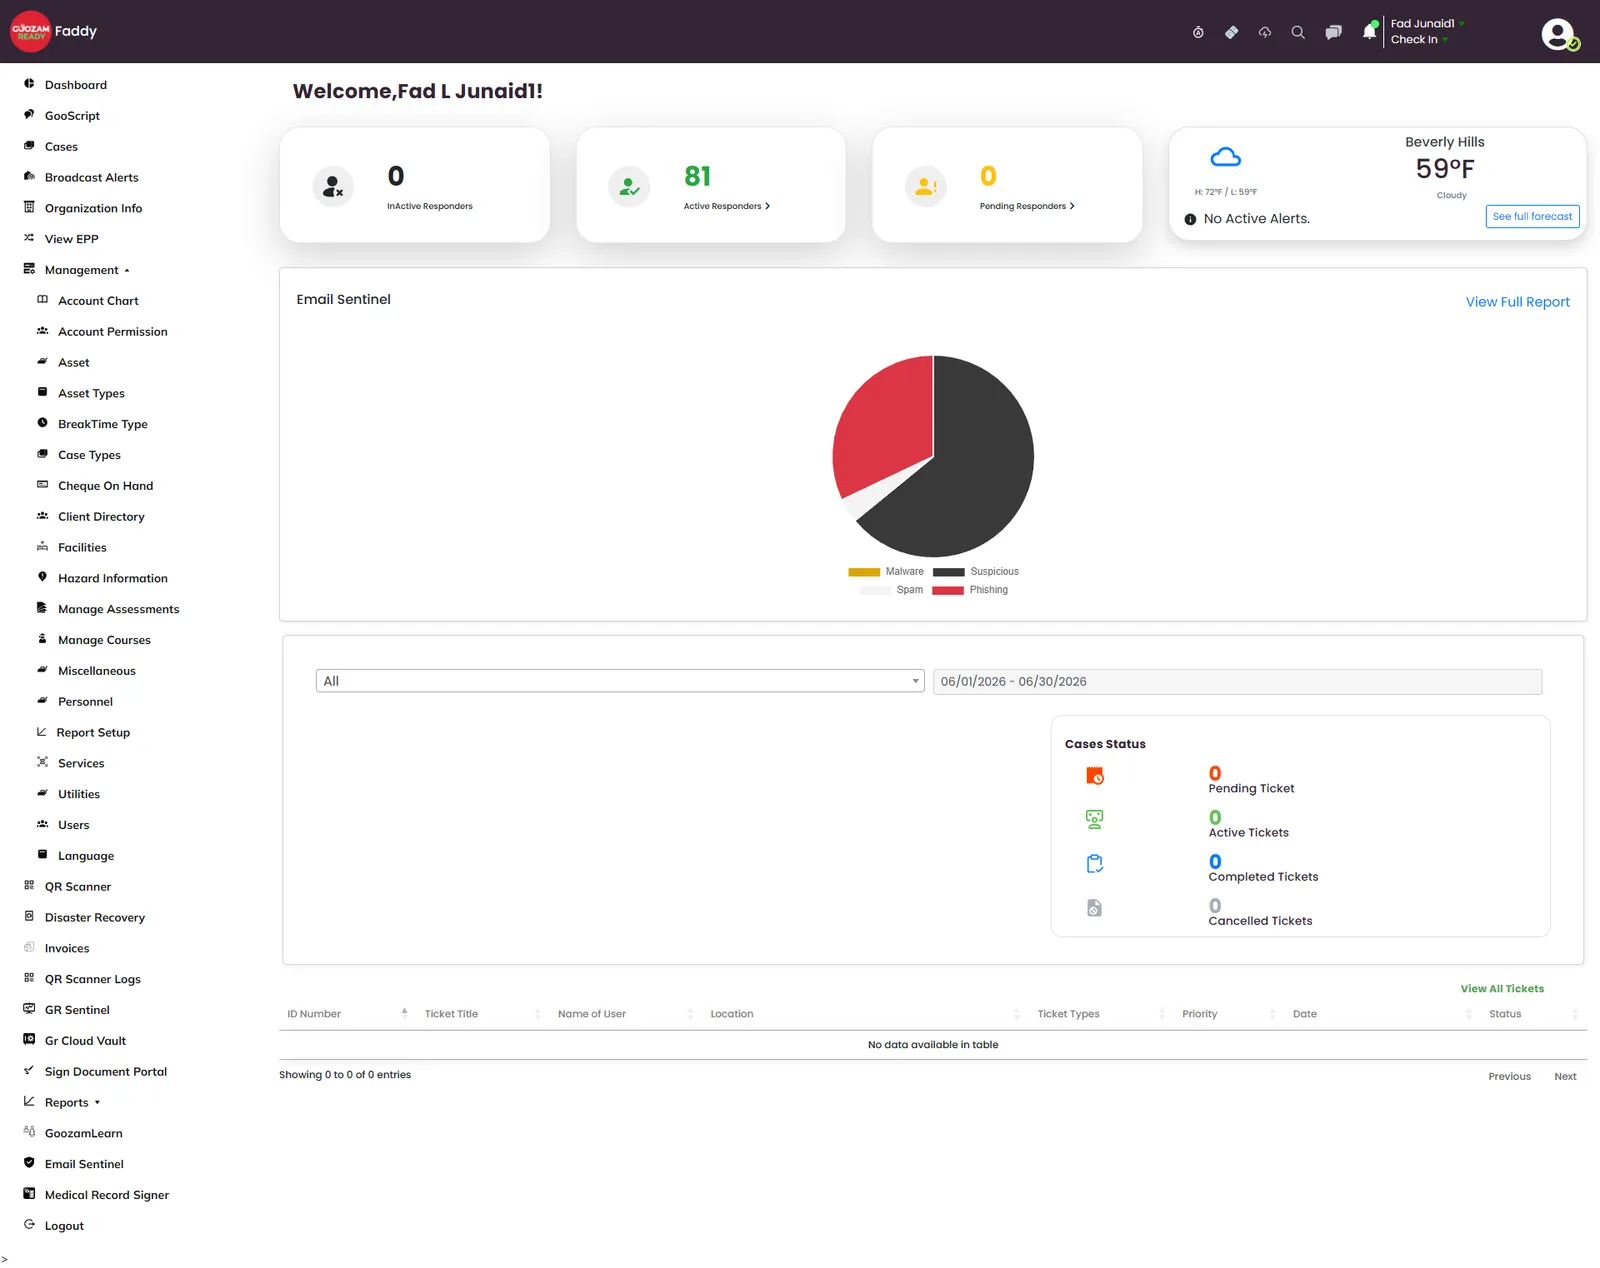The height and width of the screenshot is (1268, 1600).
Task: View Active Responders list
Action: (727, 206)
